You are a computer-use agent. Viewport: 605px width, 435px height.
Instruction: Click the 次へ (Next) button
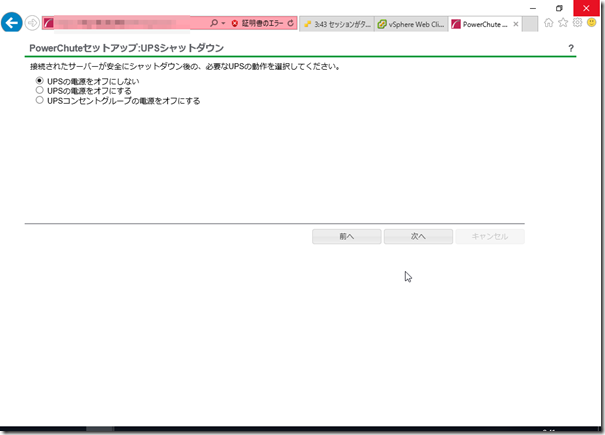418,236
